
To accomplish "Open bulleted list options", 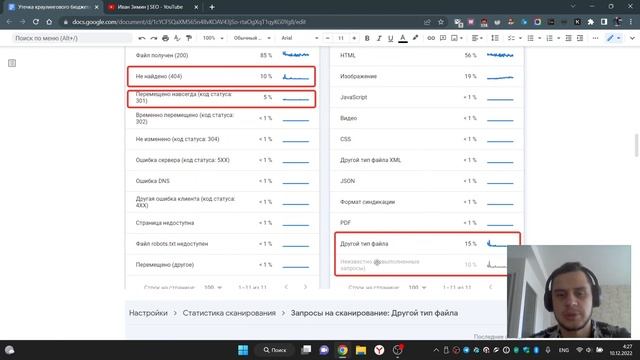I will 534,38.
